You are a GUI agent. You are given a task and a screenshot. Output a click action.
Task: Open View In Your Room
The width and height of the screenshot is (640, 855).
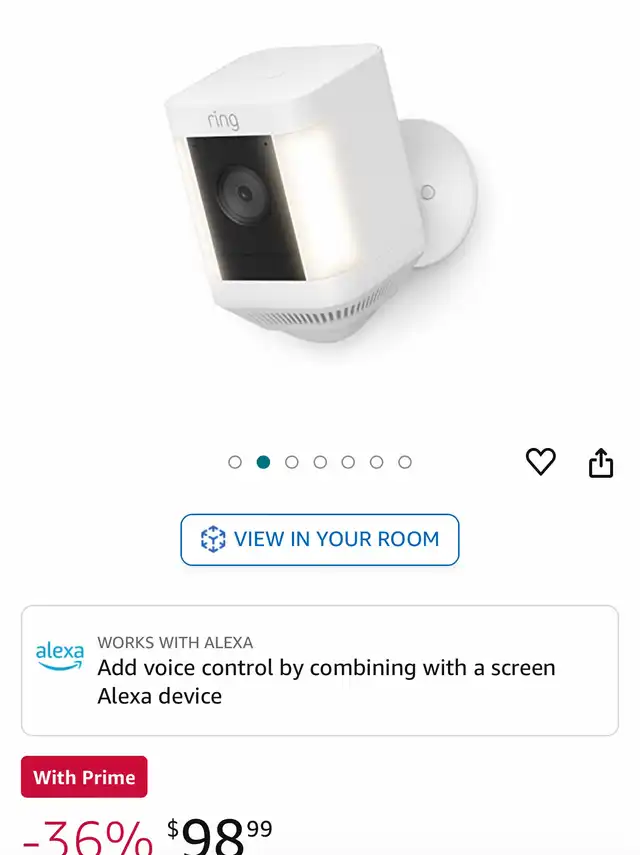point(320,539)
